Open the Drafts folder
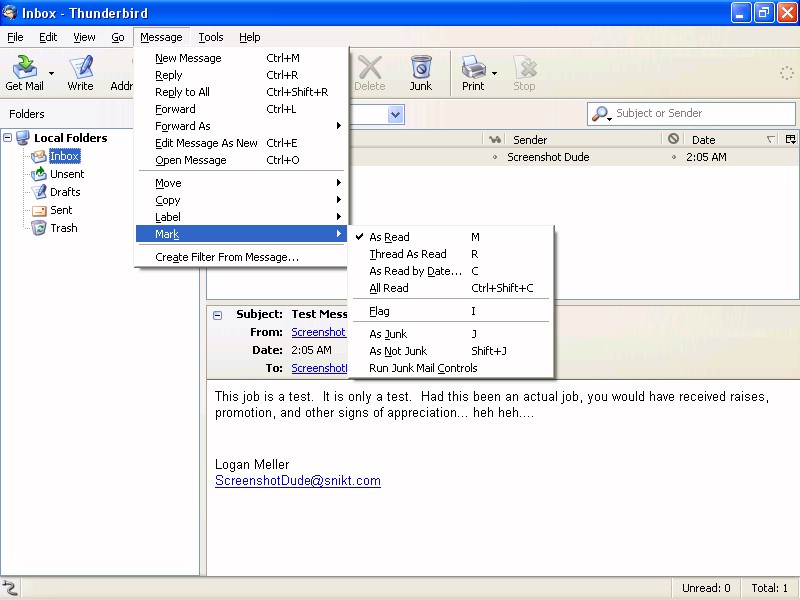The height and width of the screenshot is (600, 800). (65, 192)
